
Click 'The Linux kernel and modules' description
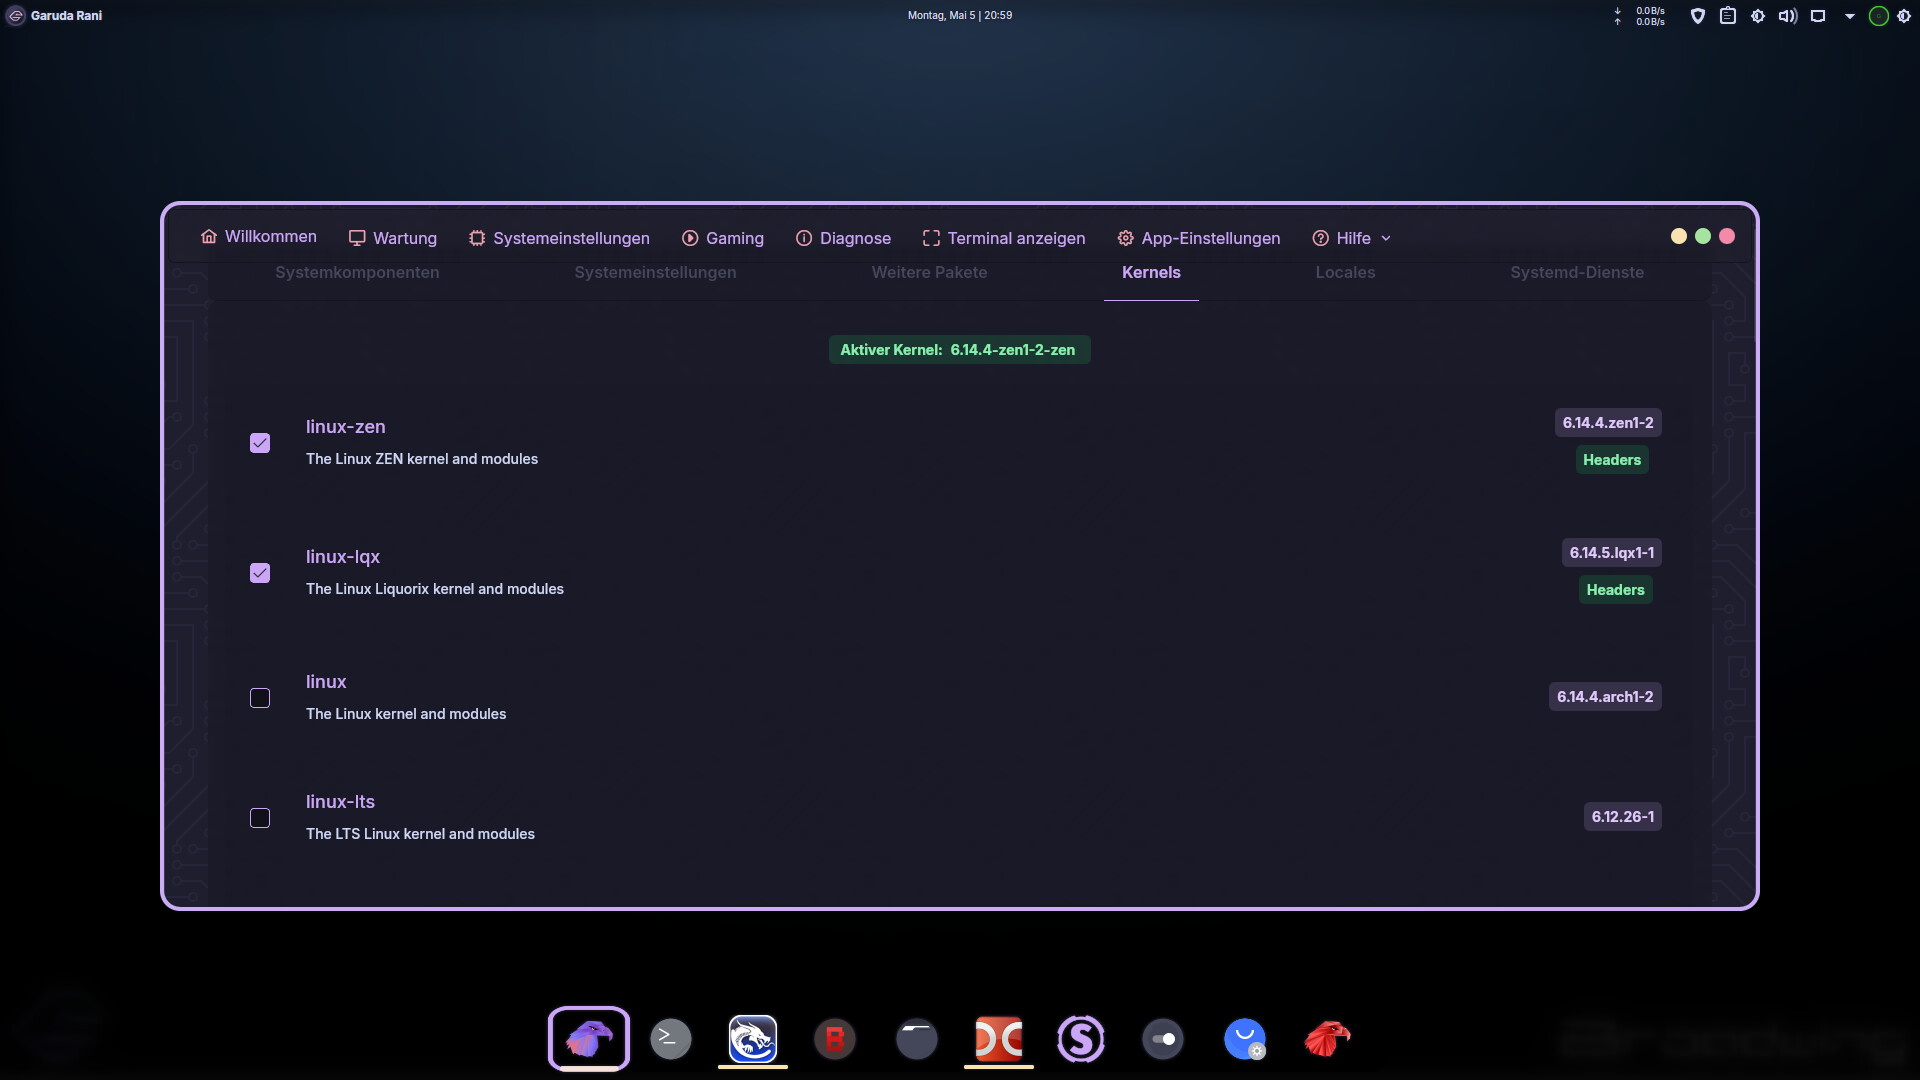tap(406, 714)
